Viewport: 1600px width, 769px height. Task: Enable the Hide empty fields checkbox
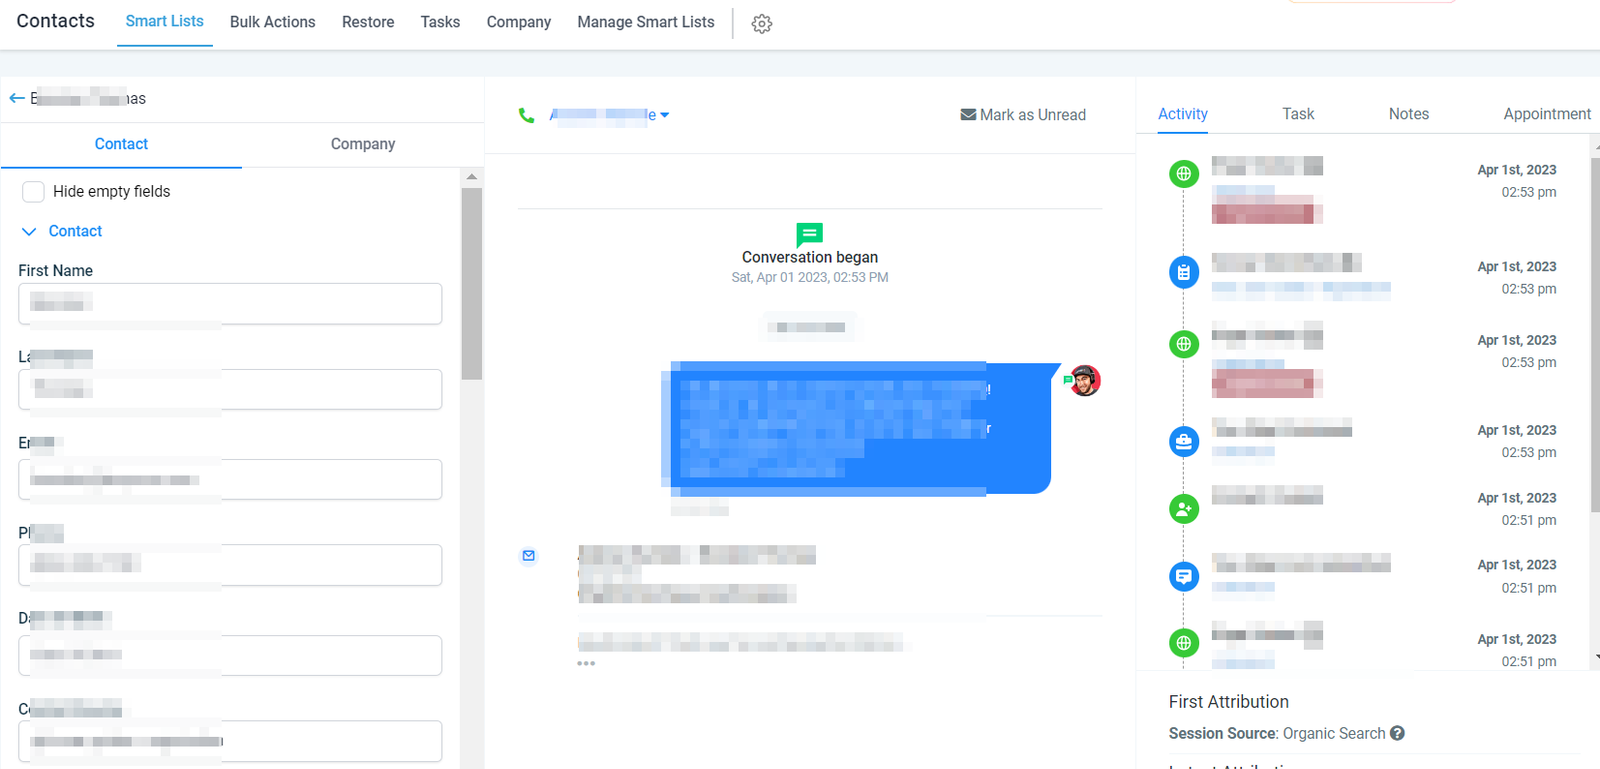tap(33, 192)
